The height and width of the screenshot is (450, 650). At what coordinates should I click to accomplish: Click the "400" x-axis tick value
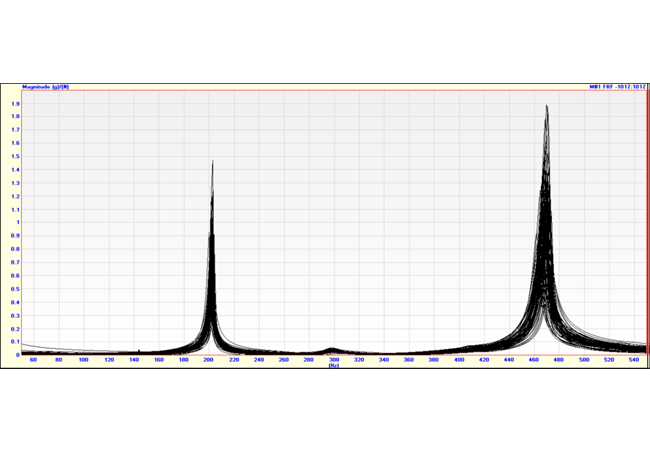(x=459, y=360)
